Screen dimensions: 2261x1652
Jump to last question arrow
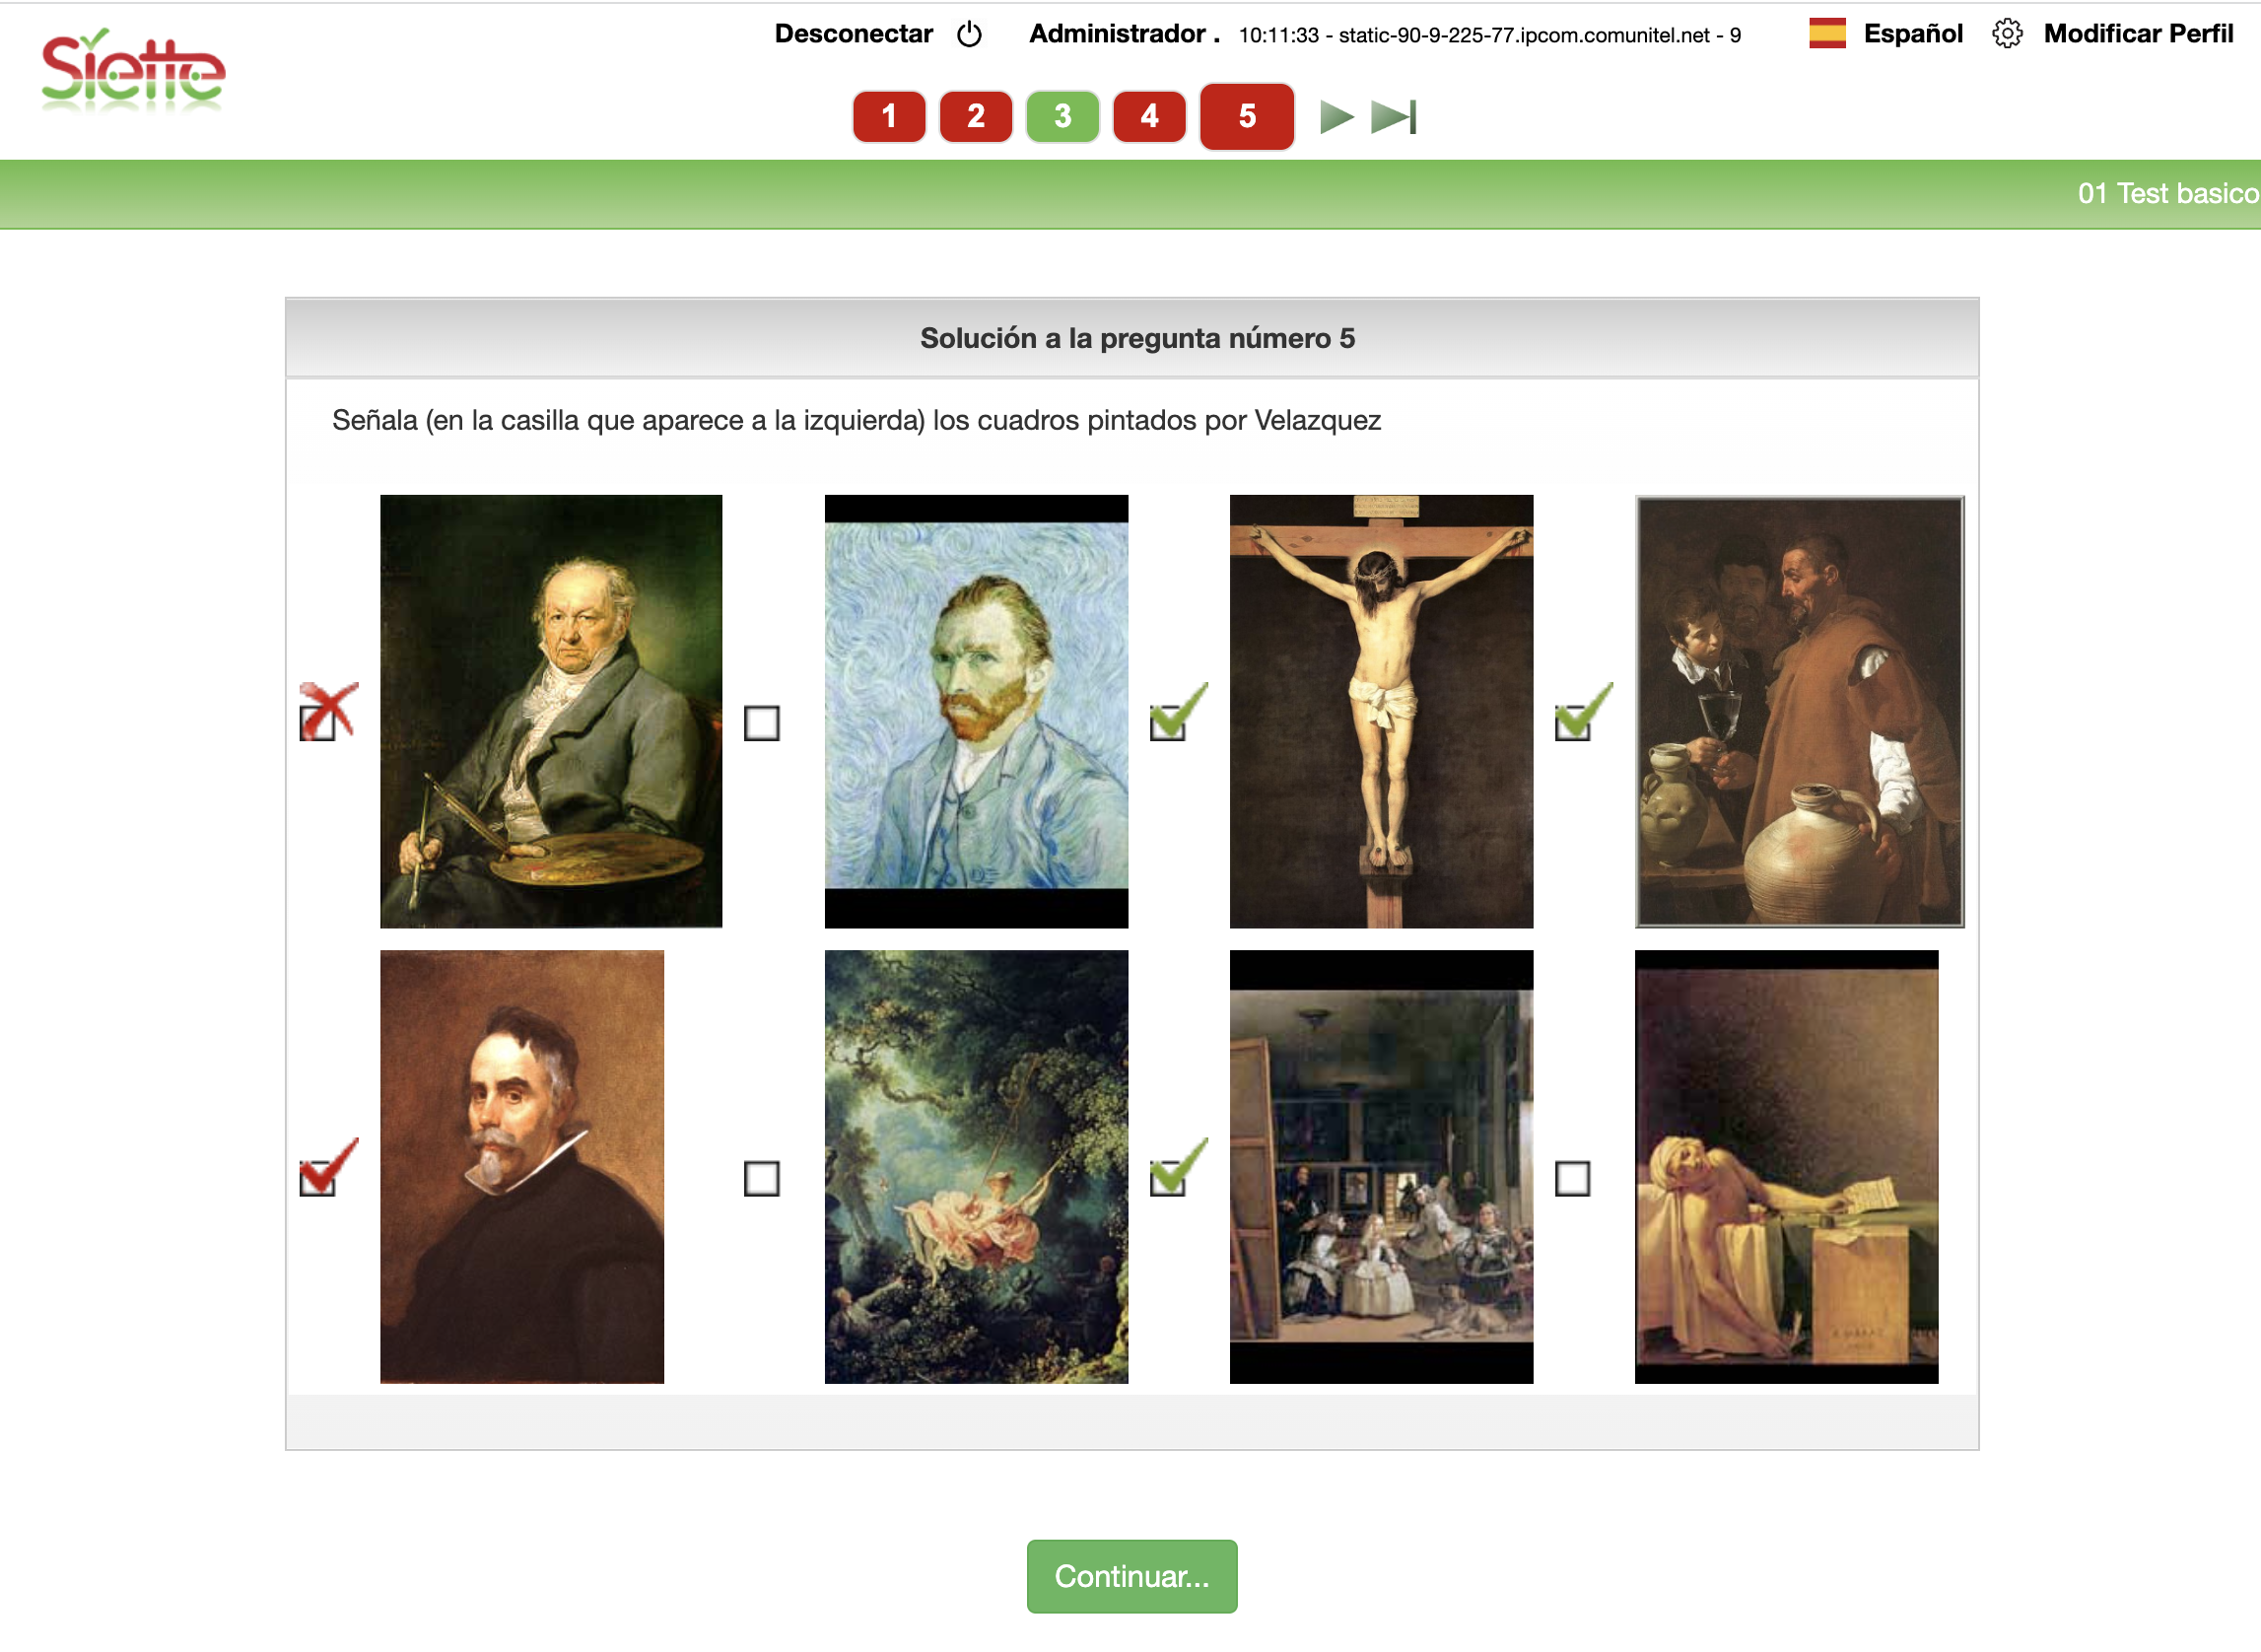click(1394, 117)
